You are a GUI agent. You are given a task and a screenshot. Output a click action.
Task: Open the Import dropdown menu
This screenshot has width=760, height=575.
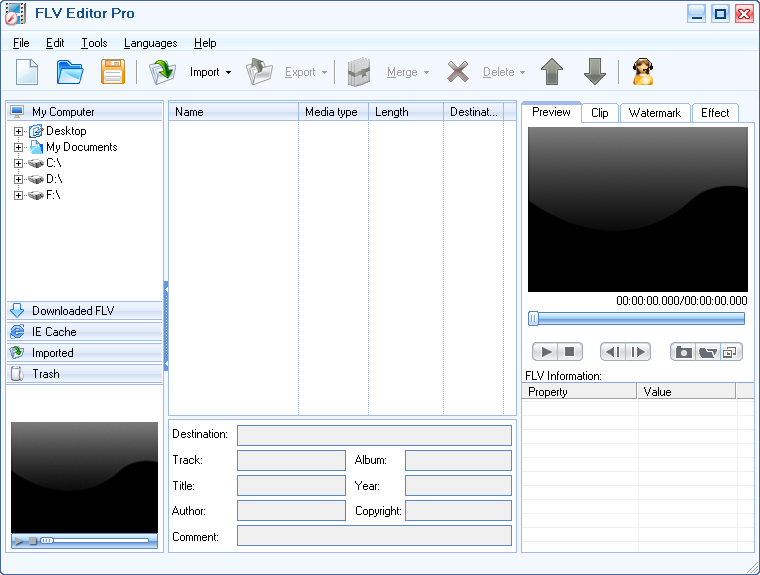210,72
